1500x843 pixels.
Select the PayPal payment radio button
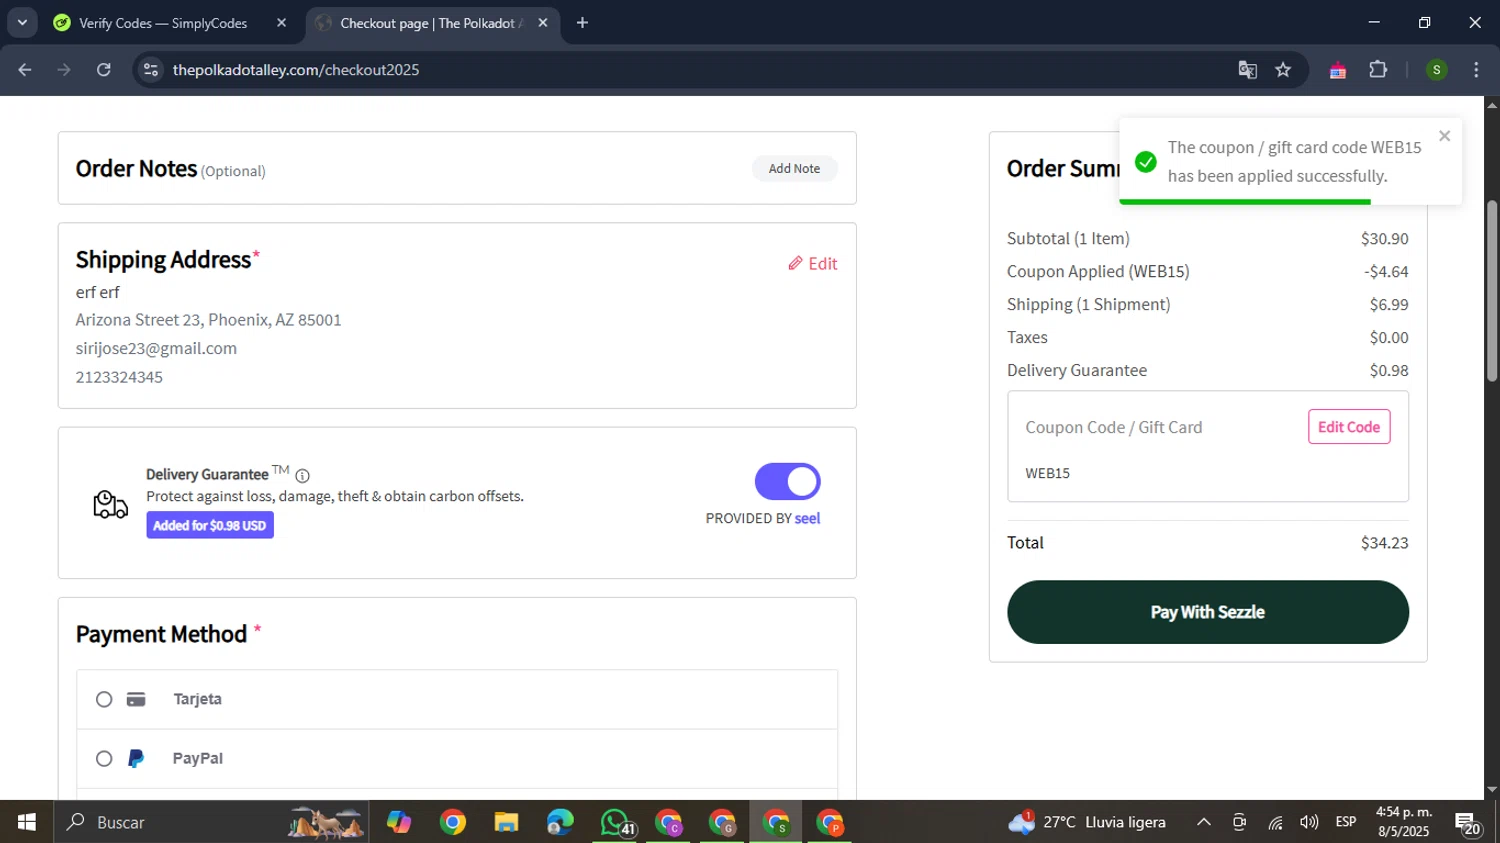[104, 759]
